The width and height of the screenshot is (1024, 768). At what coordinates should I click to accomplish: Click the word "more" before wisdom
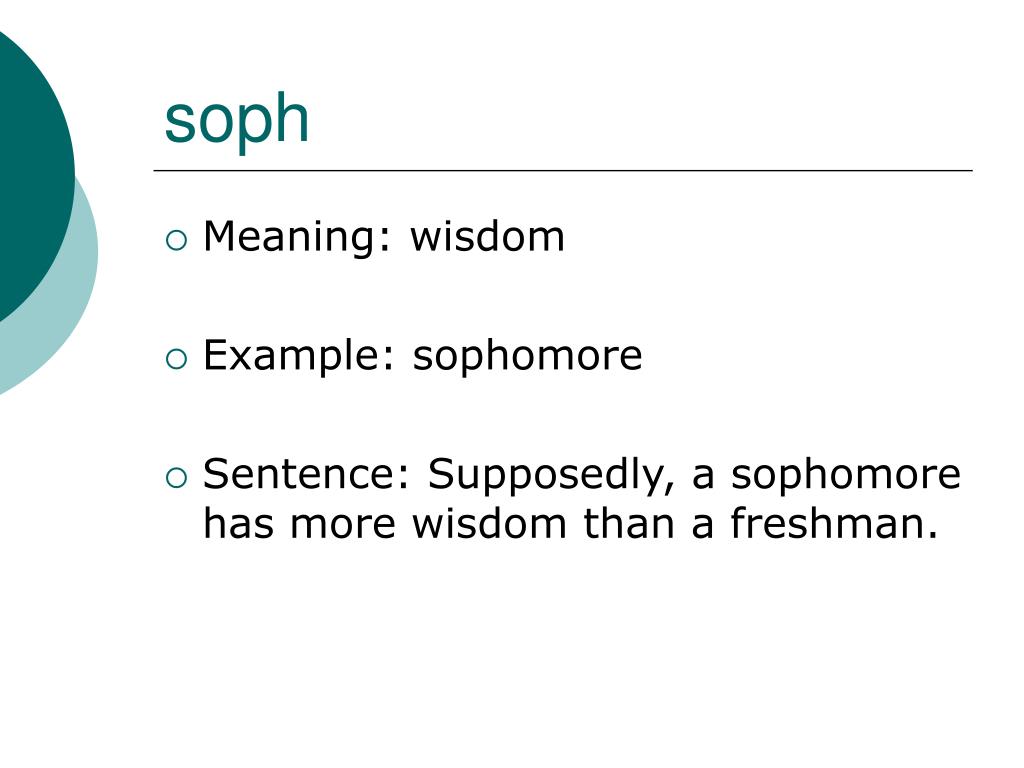pyautogui.click(x=343, y=525)
